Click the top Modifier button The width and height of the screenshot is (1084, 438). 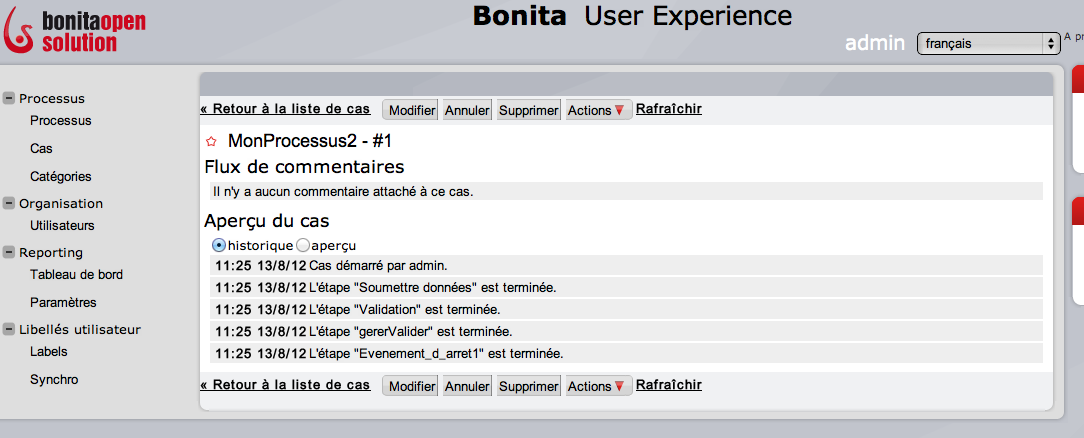411,110
